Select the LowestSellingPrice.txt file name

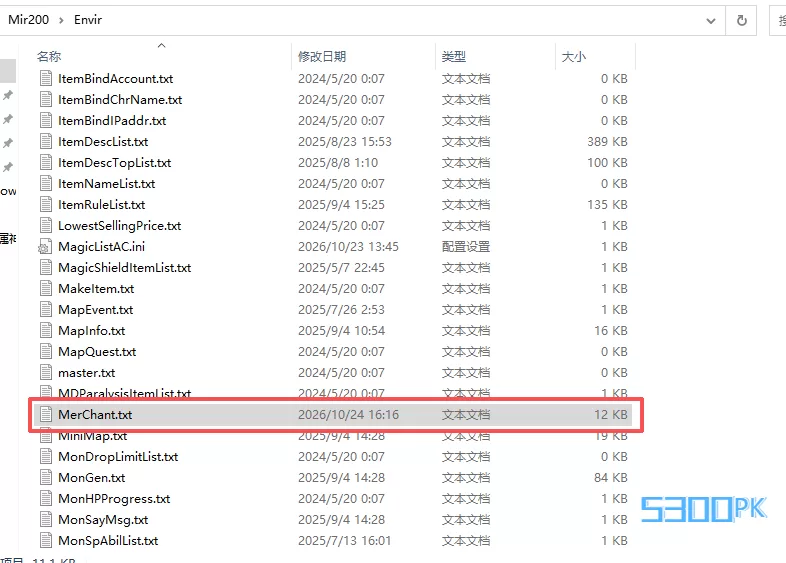pyautogui.click(x=120, y=226)
